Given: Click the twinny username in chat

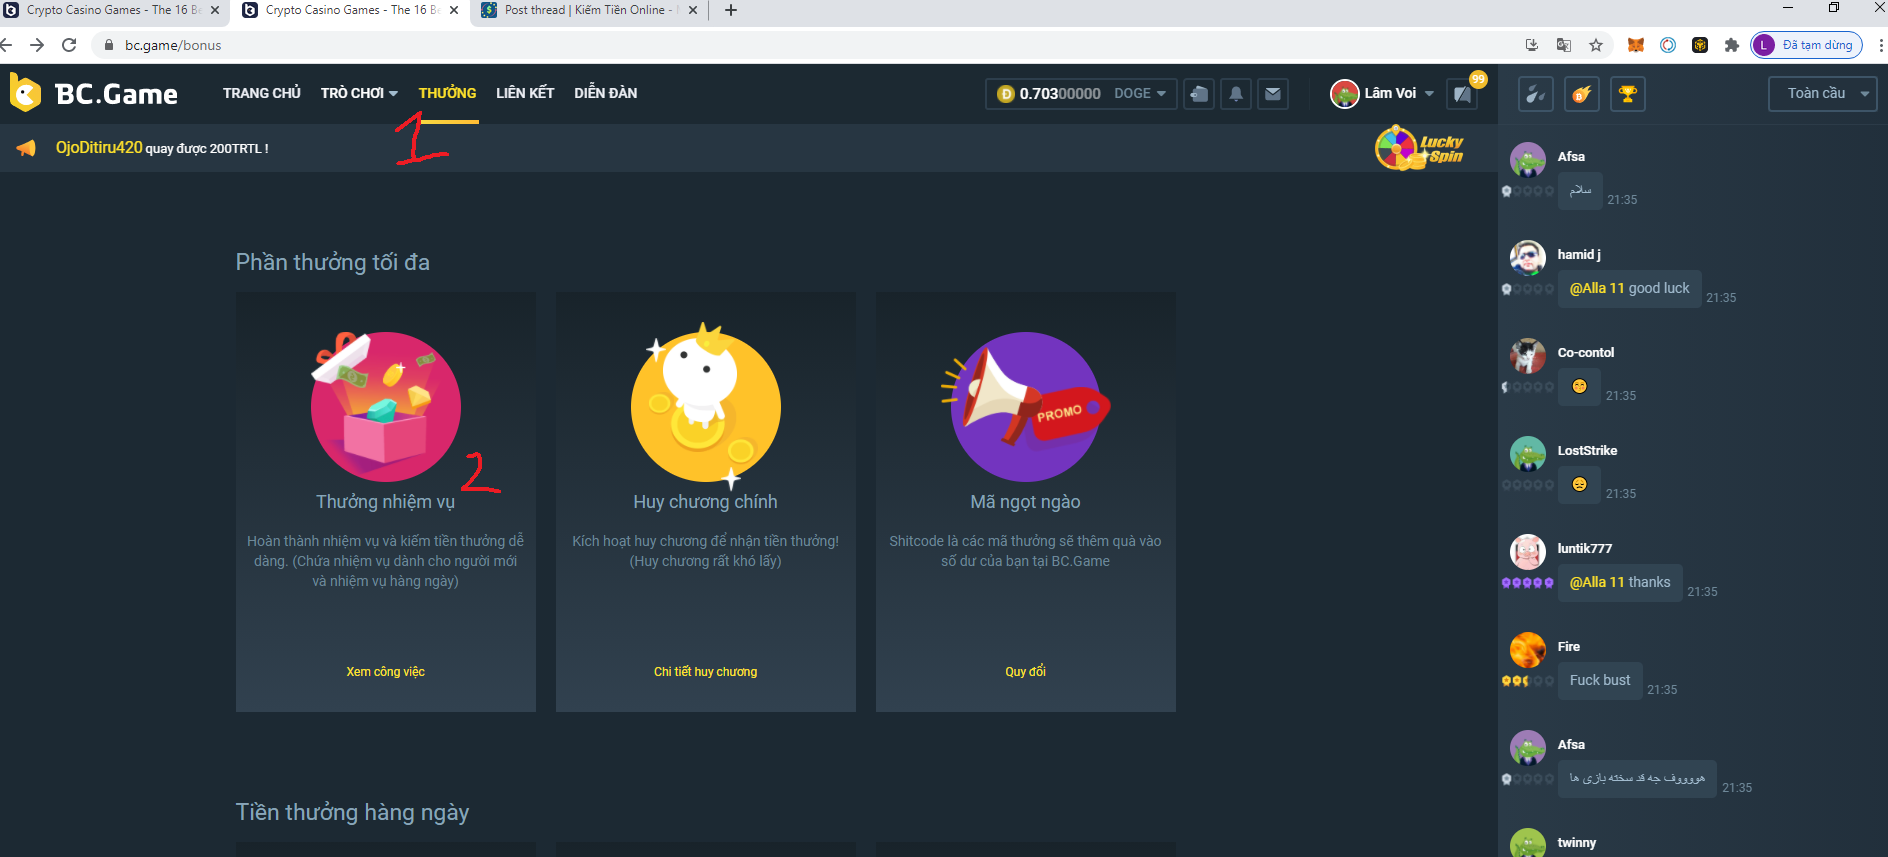Looking at the screenshot, I should [x=1577, y=843].
